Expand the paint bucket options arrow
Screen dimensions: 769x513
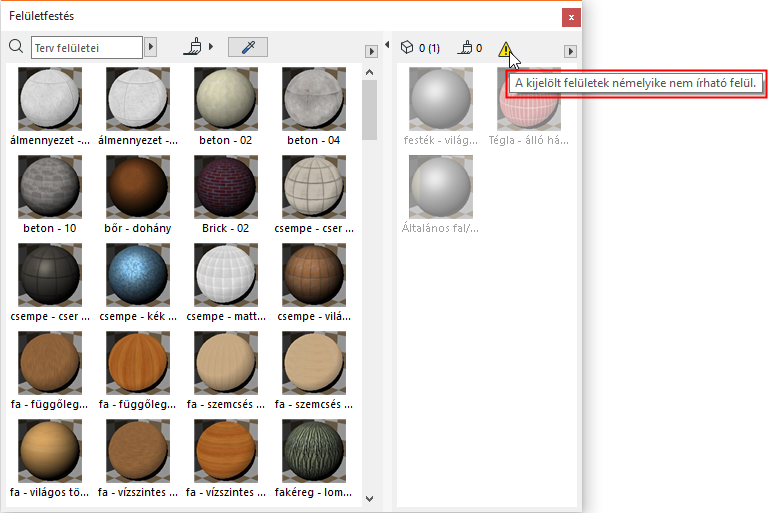[x=212, y=47]
